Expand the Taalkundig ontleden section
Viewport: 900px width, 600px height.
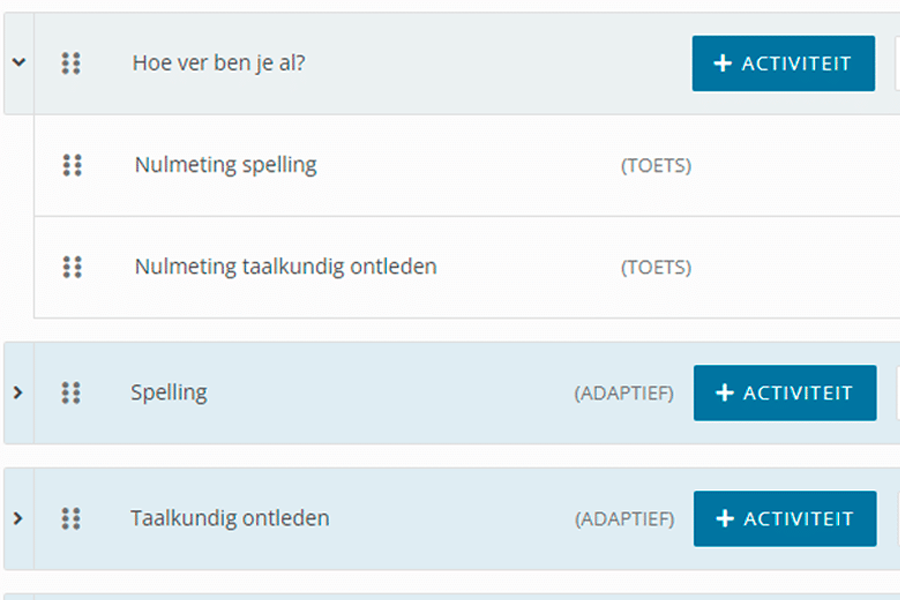coord(17,519)
